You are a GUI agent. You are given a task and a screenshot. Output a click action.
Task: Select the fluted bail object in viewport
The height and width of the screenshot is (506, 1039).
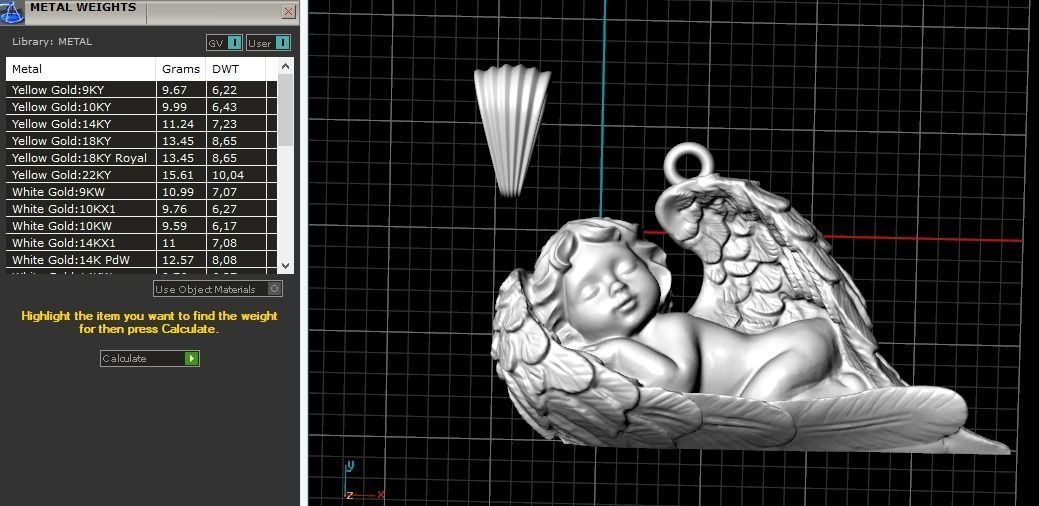(x=512, y=130)
